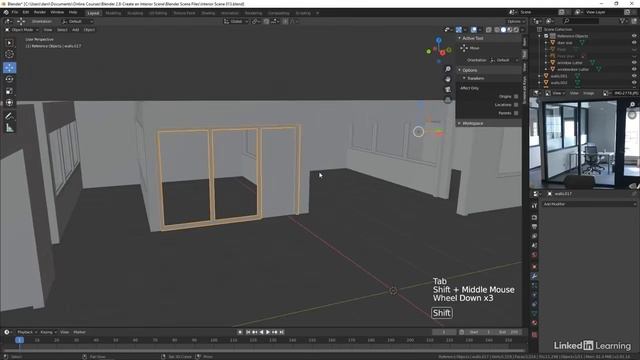640x360 pixels.
Task: Open the Object Mode dropdown
Action: (x=22, y=30)
